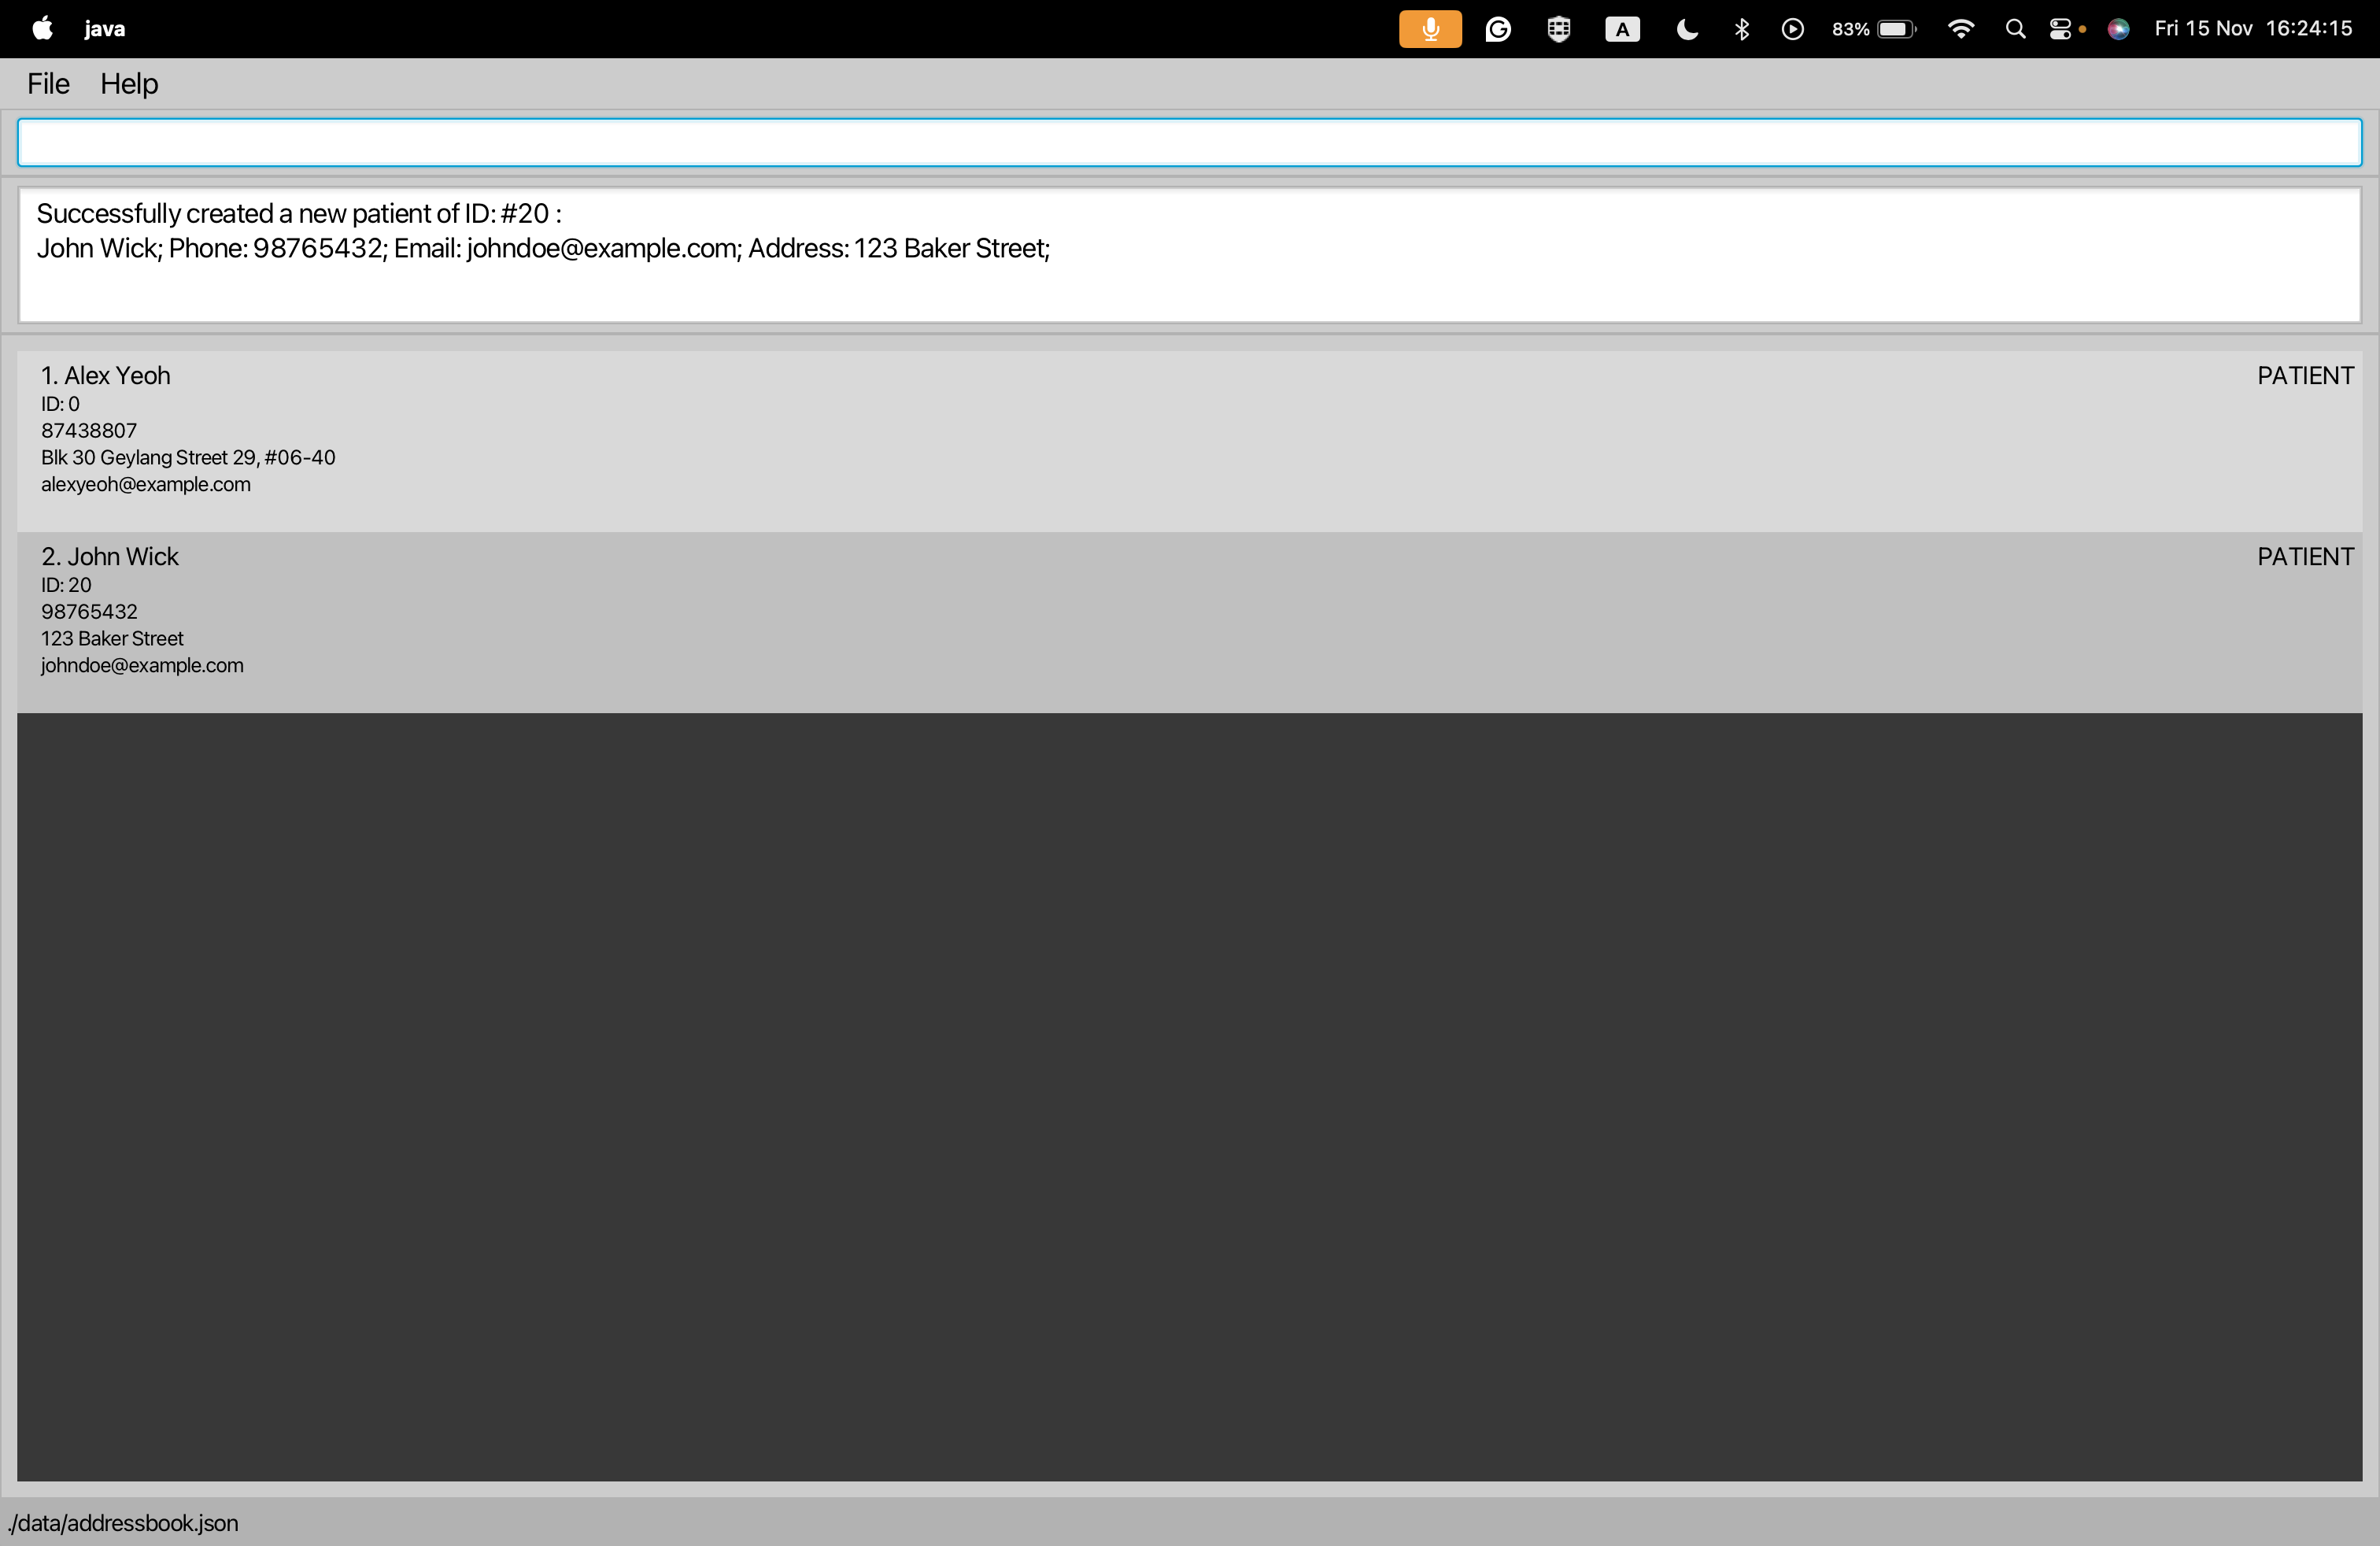This screenshot has width=2380, height=1546.
Task: Open Spotlight search magnifier
Action: pos(2015,29)
